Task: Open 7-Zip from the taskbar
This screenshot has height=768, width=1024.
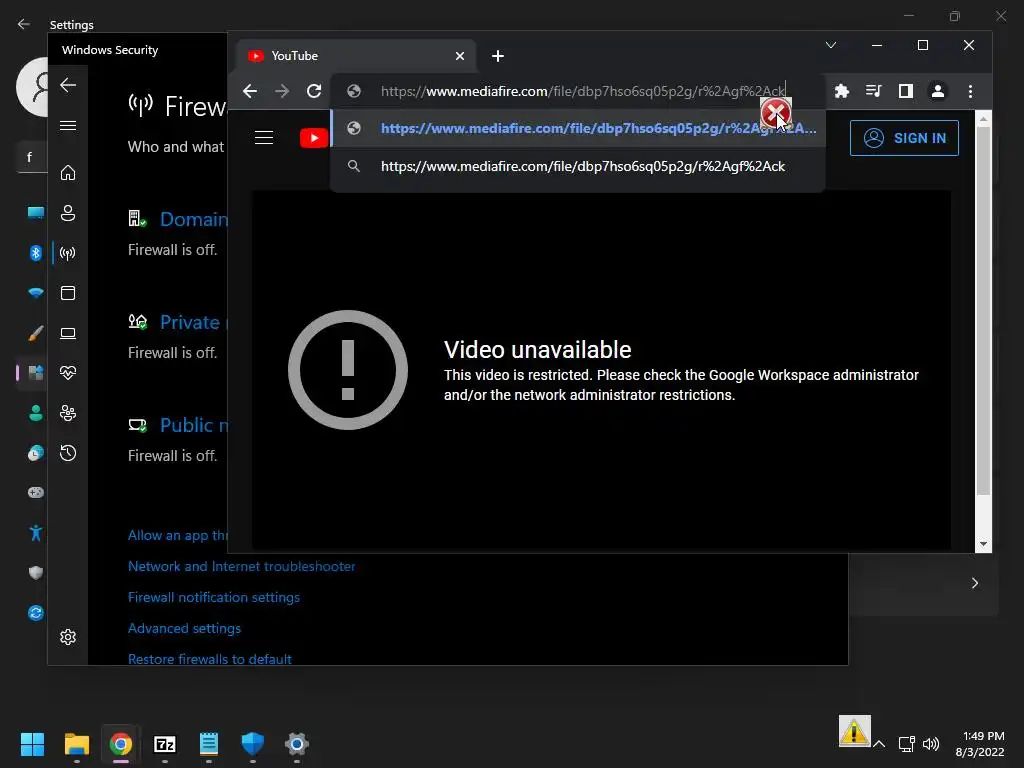Action: coord(165,744)
